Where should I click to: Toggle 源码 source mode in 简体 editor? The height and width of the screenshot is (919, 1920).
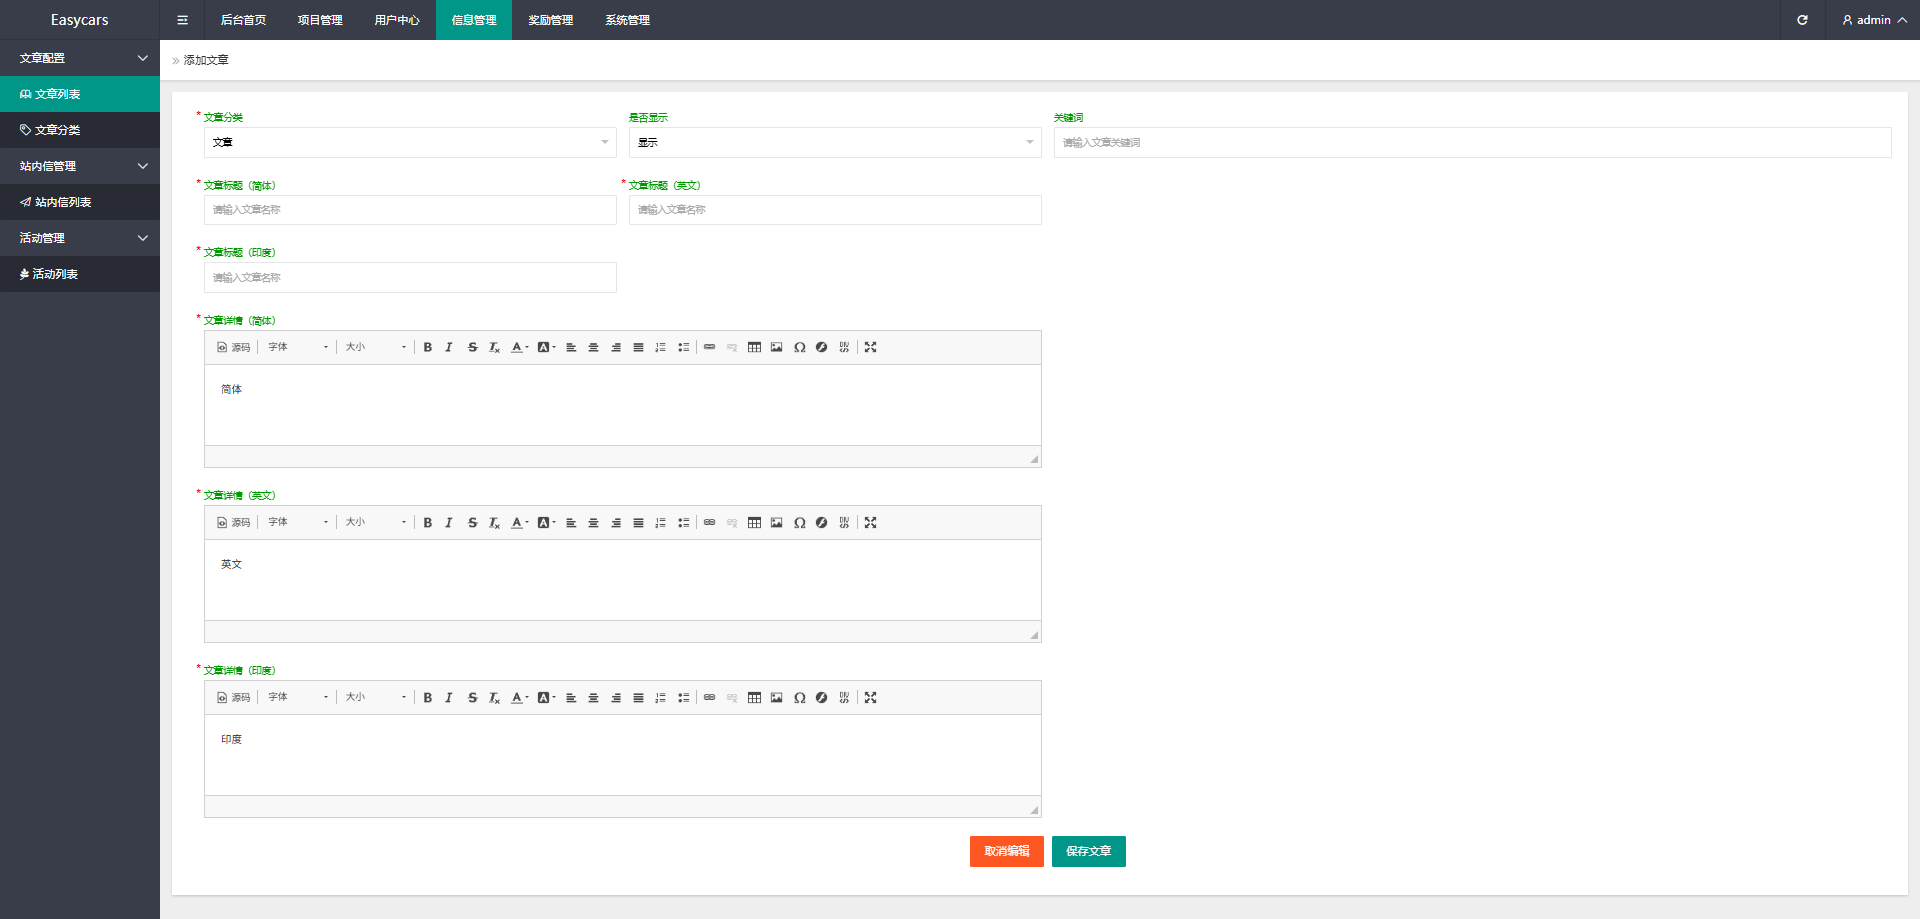point(234,347)
